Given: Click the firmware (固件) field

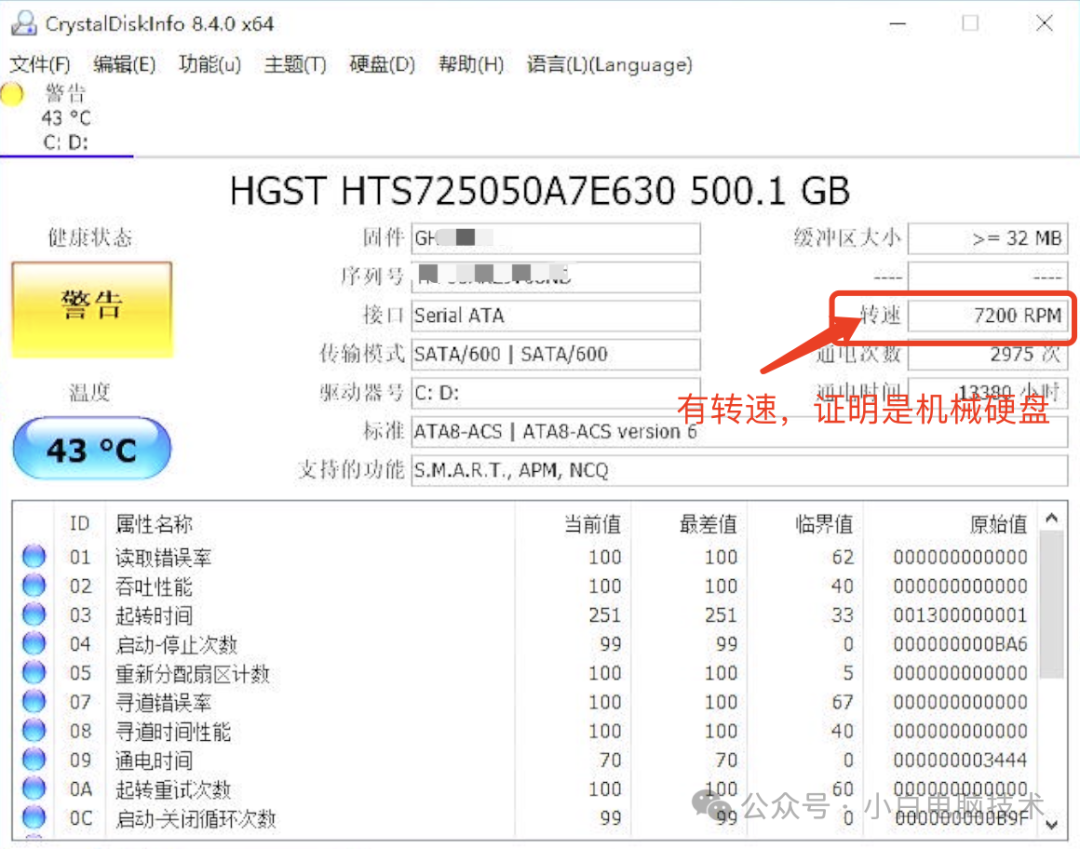Looking at the screenshot, I should tap(556, 238).
